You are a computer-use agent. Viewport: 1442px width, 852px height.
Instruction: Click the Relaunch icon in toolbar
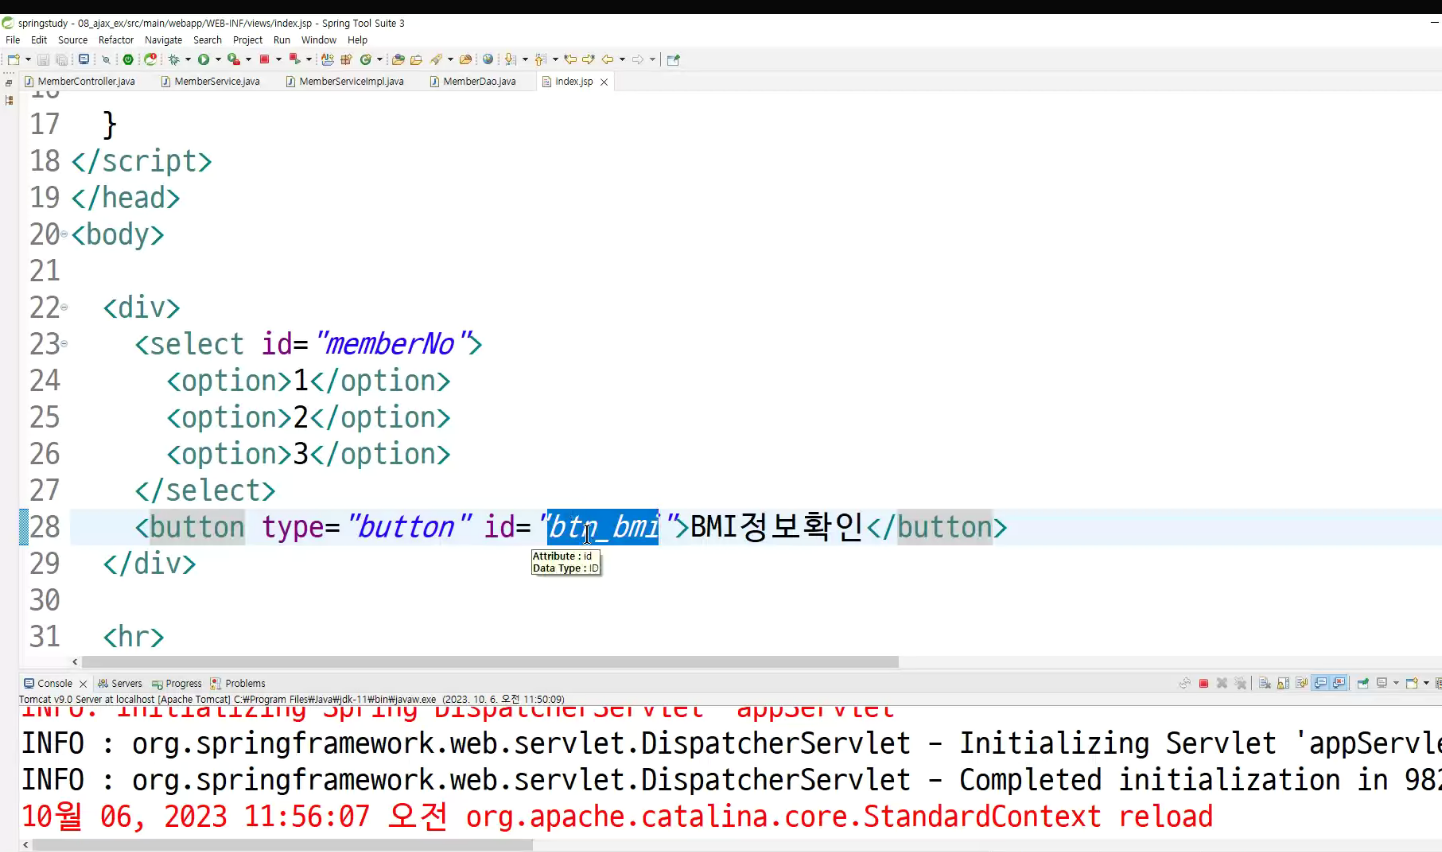[x=150, y=60]
